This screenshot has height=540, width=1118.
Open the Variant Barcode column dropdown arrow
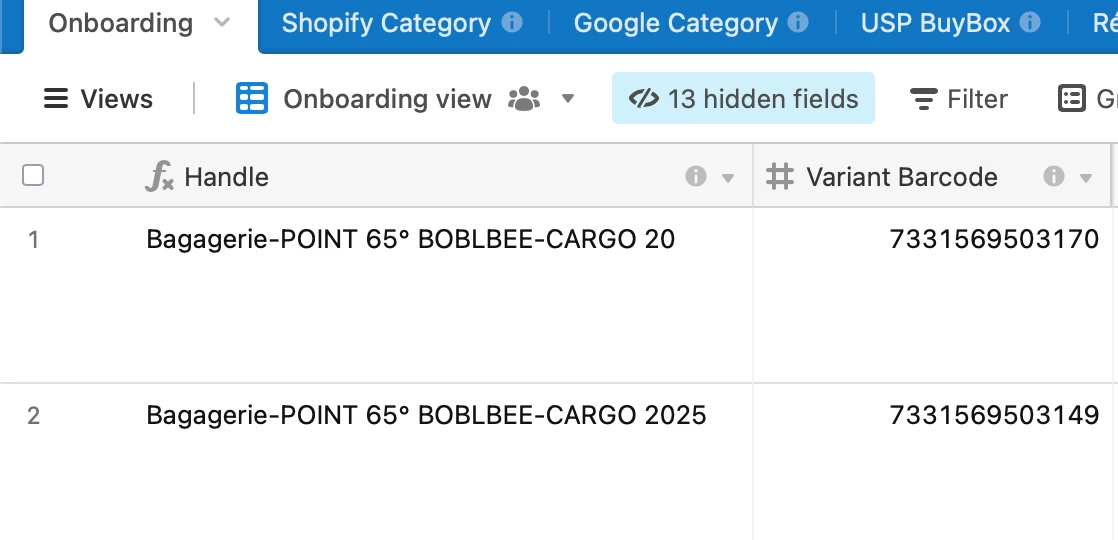[x=1086, y=178]
